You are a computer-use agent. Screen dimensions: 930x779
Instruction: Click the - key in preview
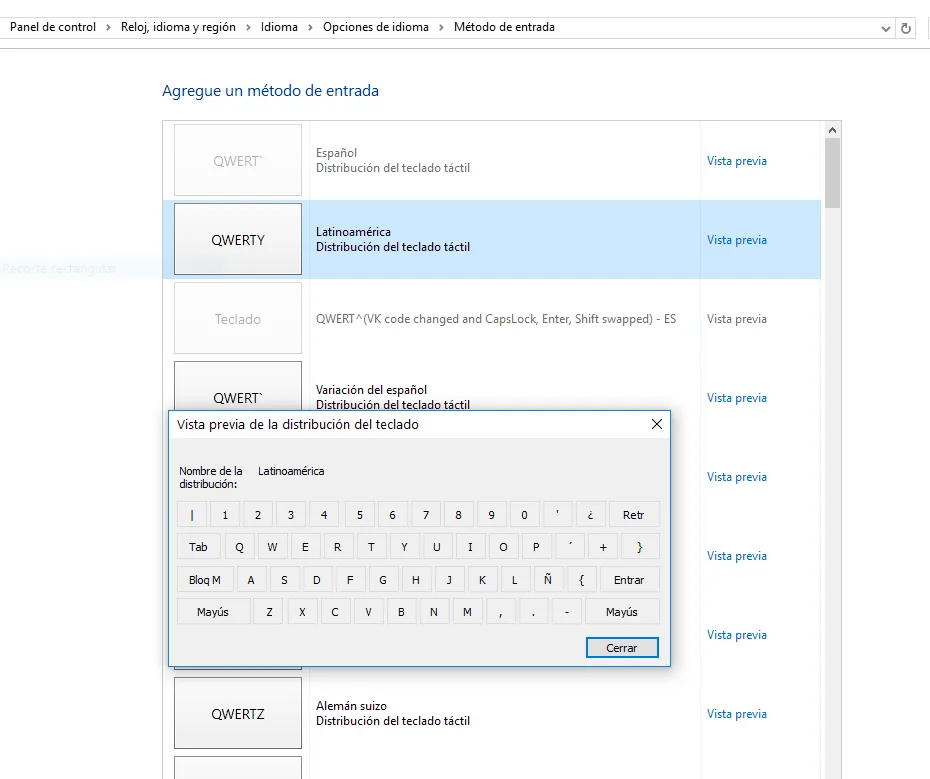[567, 612]
